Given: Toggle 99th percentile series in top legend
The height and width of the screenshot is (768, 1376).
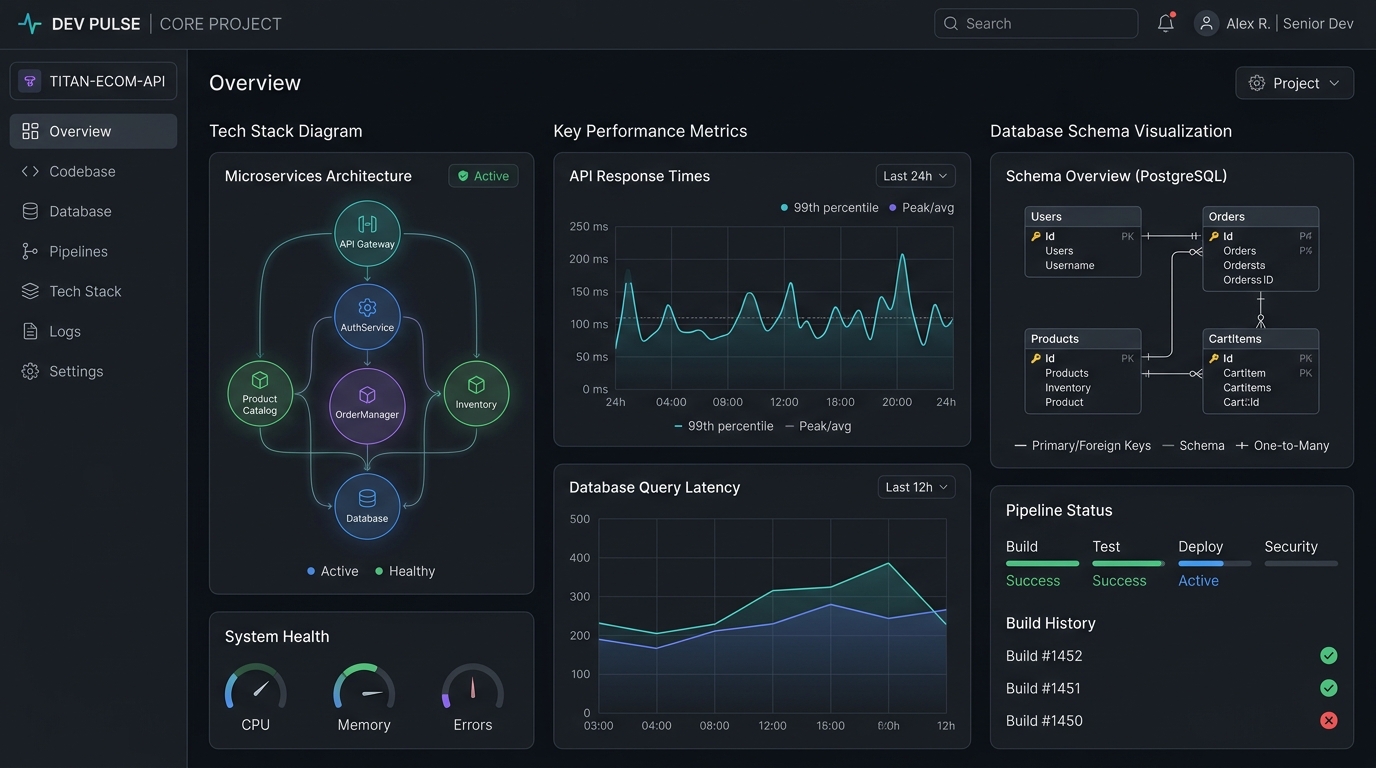Looking at the screenshot, I should point(829,208).
